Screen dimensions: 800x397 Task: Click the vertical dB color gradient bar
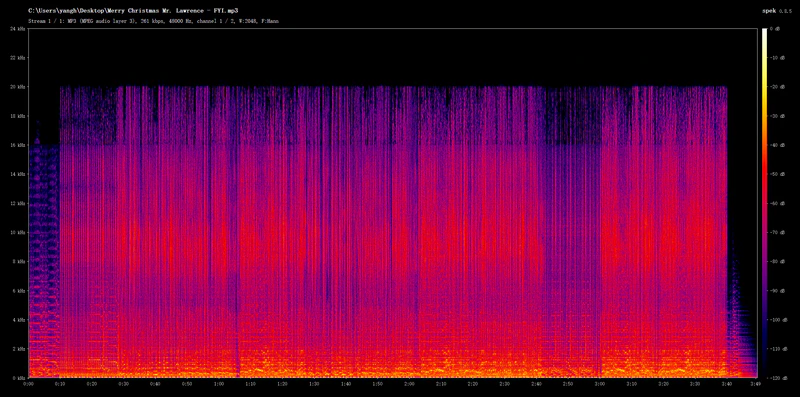(765, 203)
